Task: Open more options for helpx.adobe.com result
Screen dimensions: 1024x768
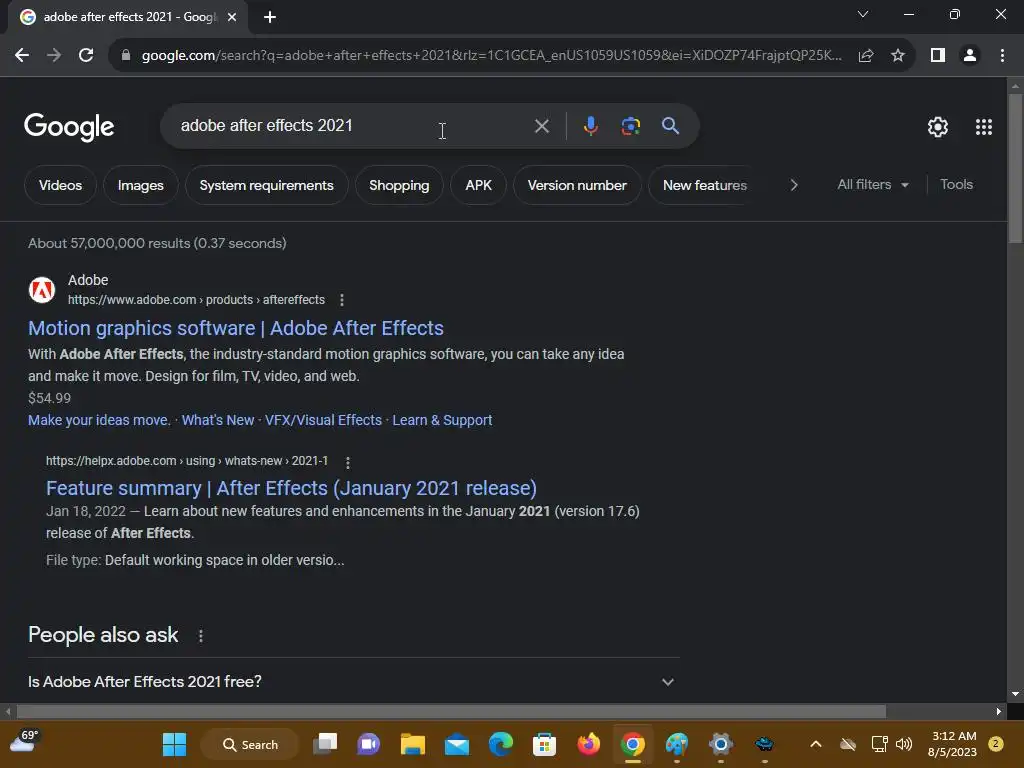Action: pos(347,462)
